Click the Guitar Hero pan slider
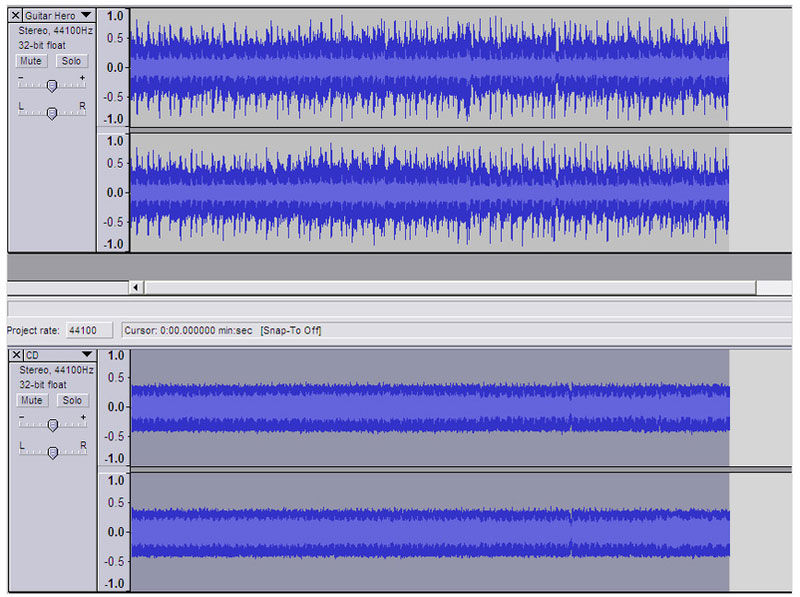The width and height of the screenshot is (800, 597). coord(52,111)
